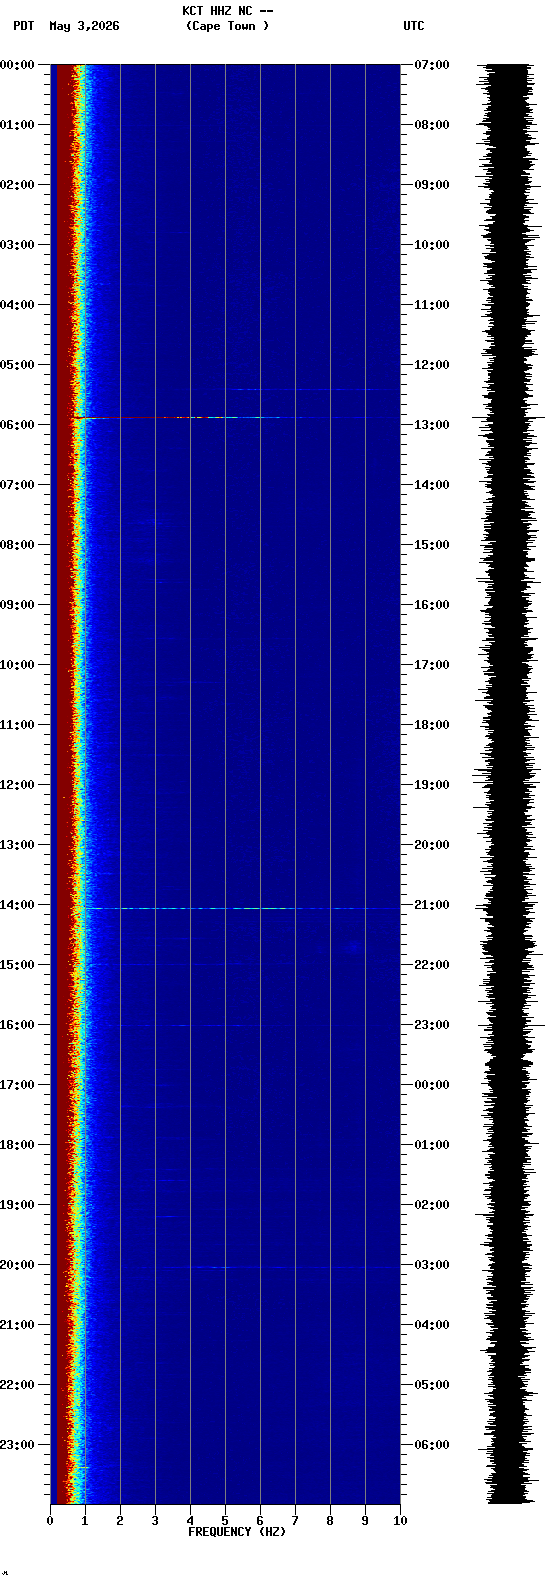Screen dimensions: 552x1584
Task: Click the 23:00 PDT time tick label
Action: tap(18, 1445)
